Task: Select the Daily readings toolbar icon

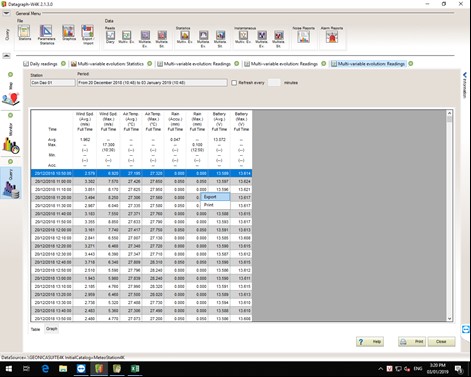Action: [x=110, y=36]
